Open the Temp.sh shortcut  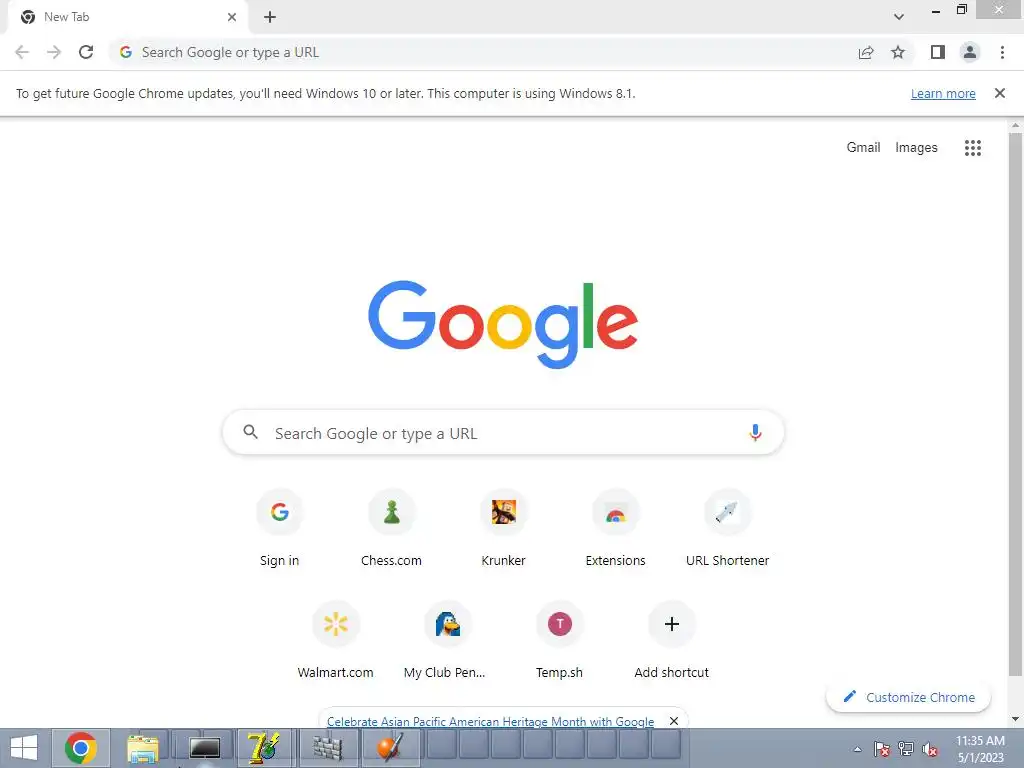click(560, 641)
